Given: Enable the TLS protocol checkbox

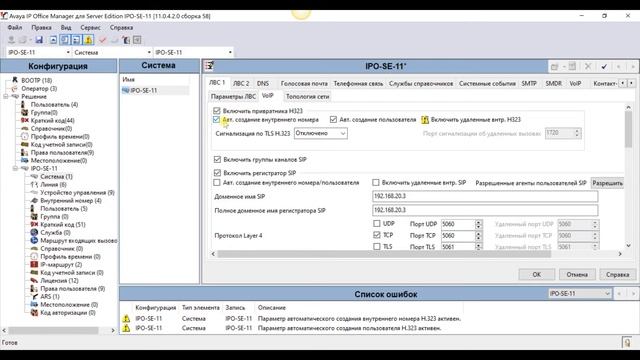Looking at the screenshot, I should (x=377, y=247).
